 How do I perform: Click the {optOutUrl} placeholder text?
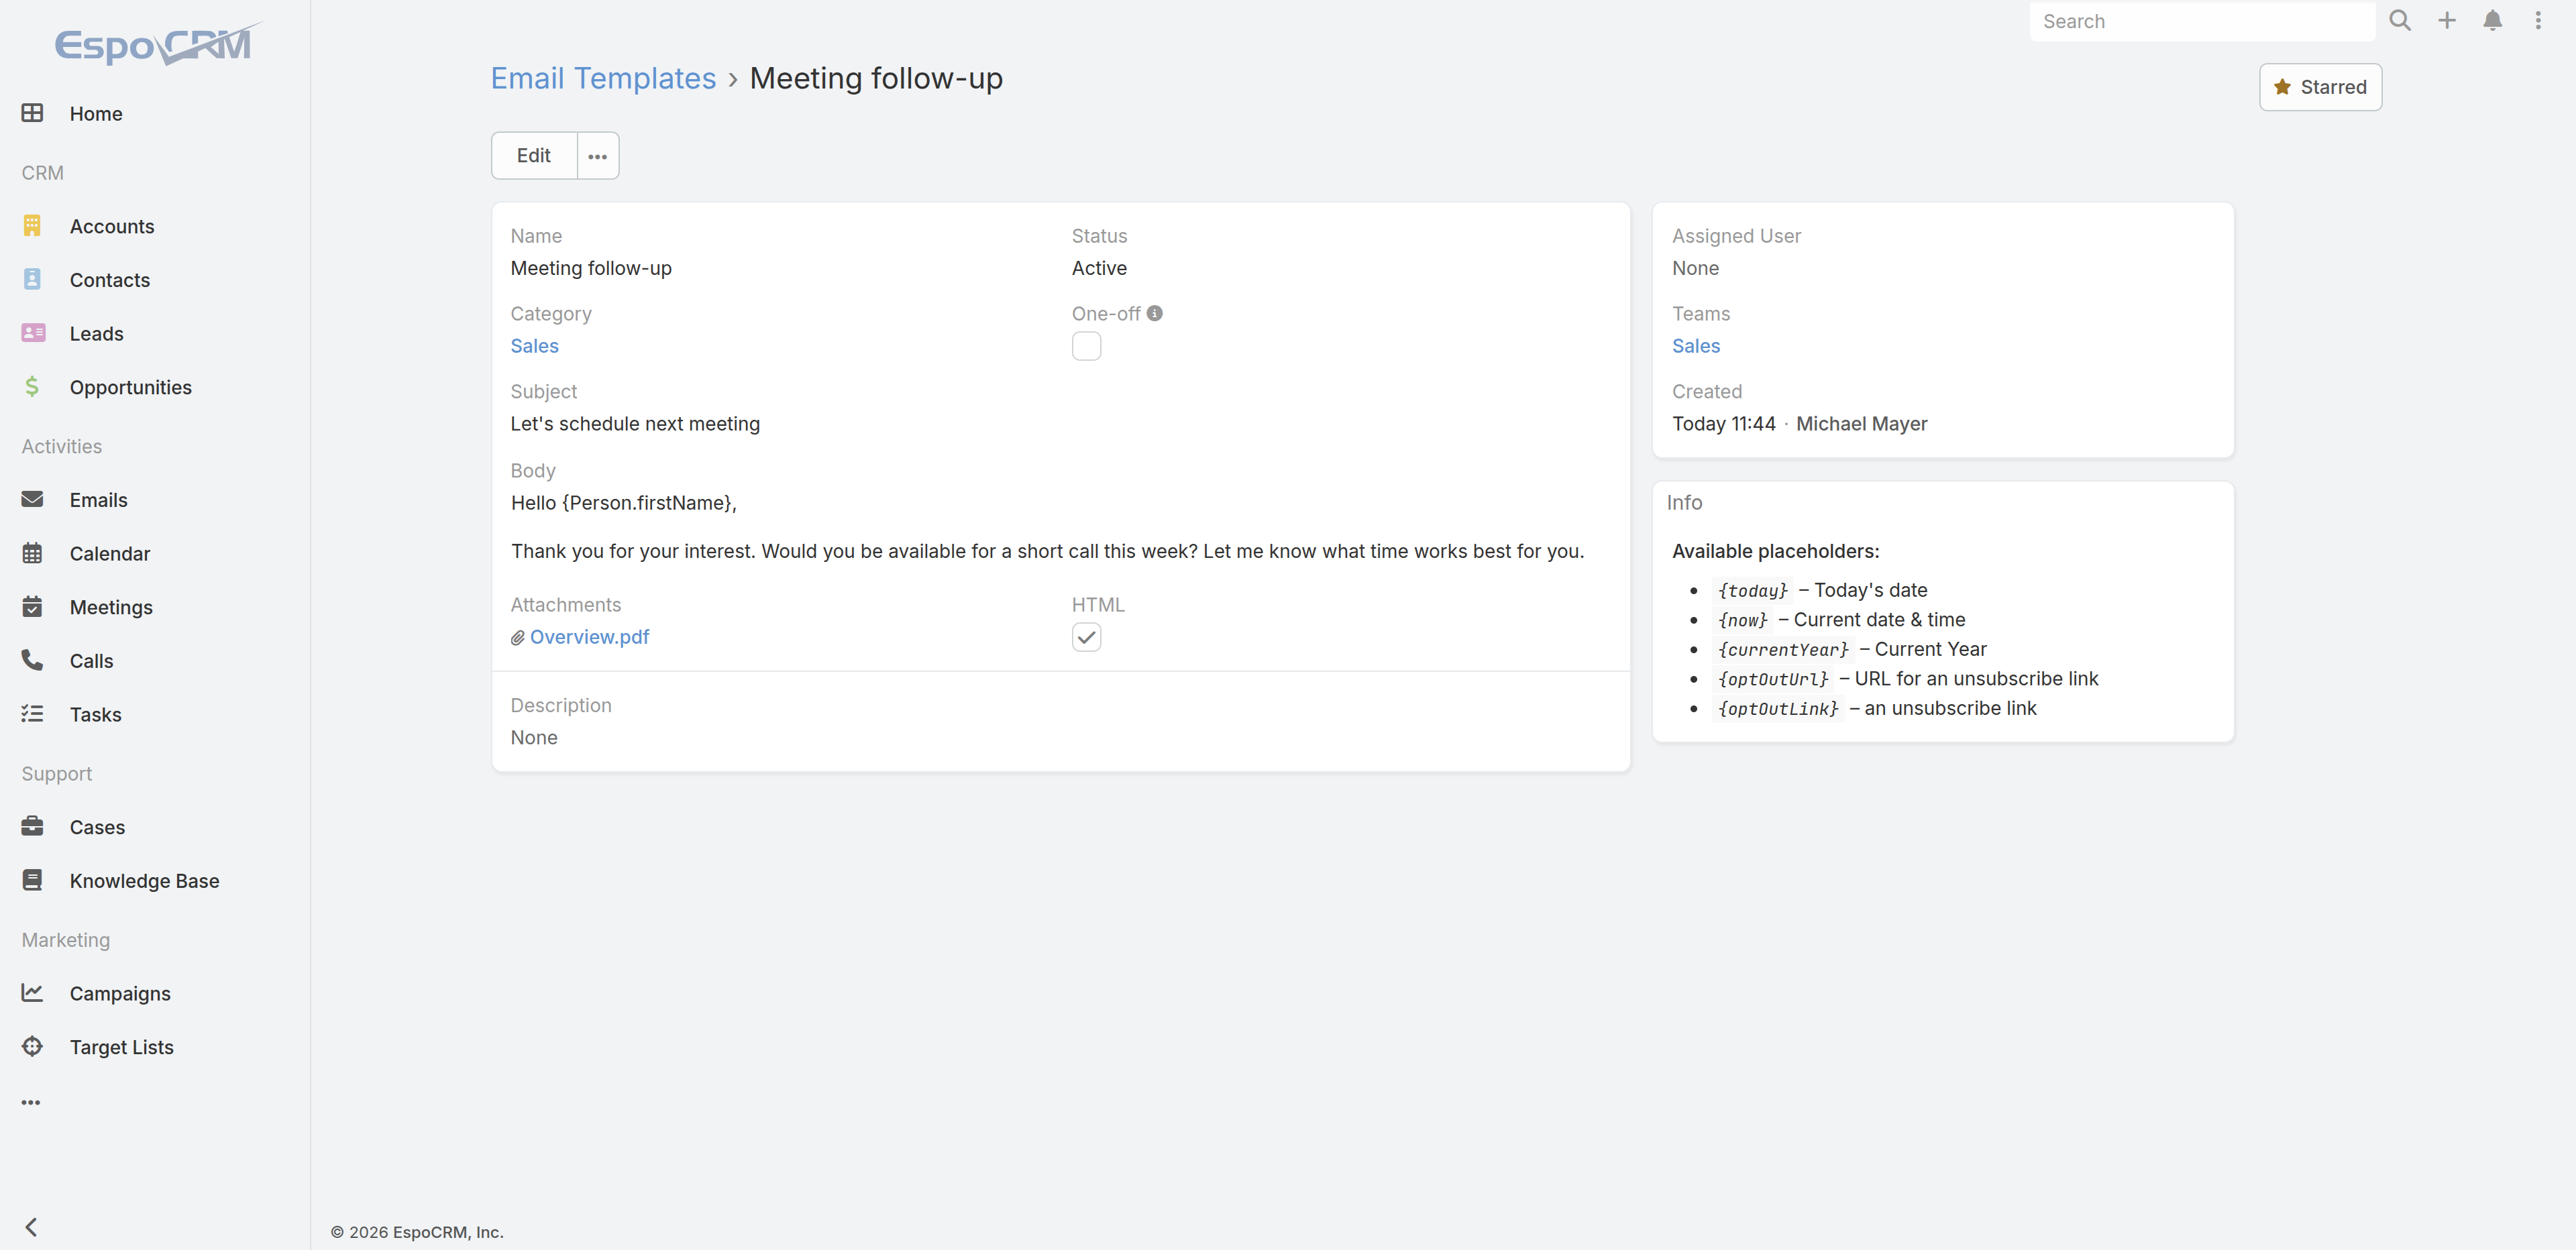pyautogui.click(x=1773, y=679)
